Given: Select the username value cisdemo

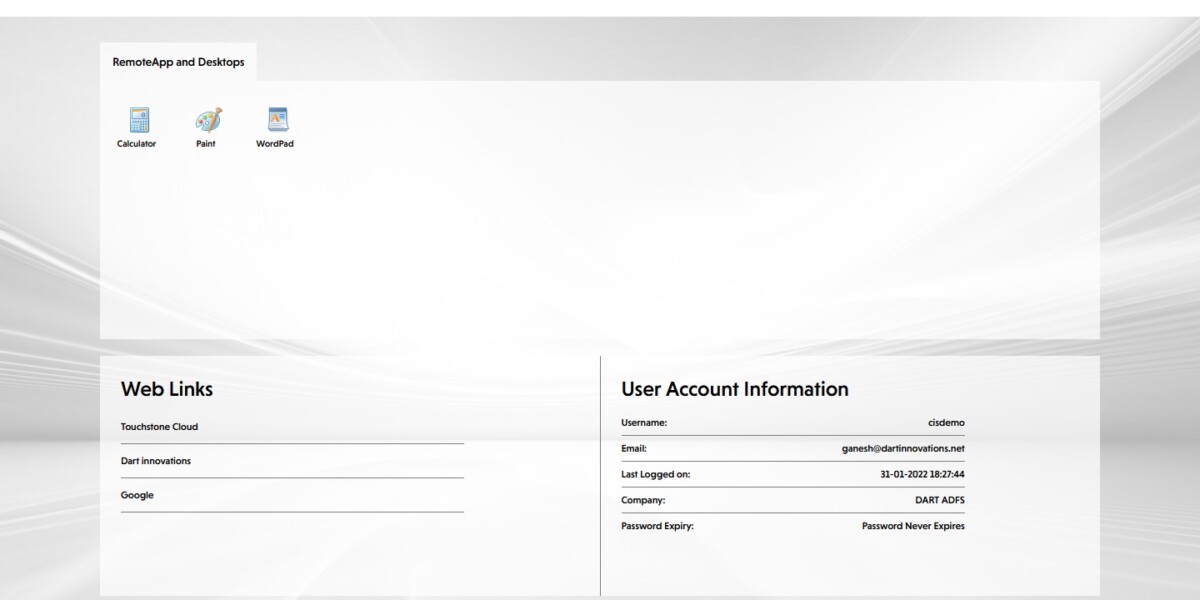Looking at the screenshot, I should 946,423.
